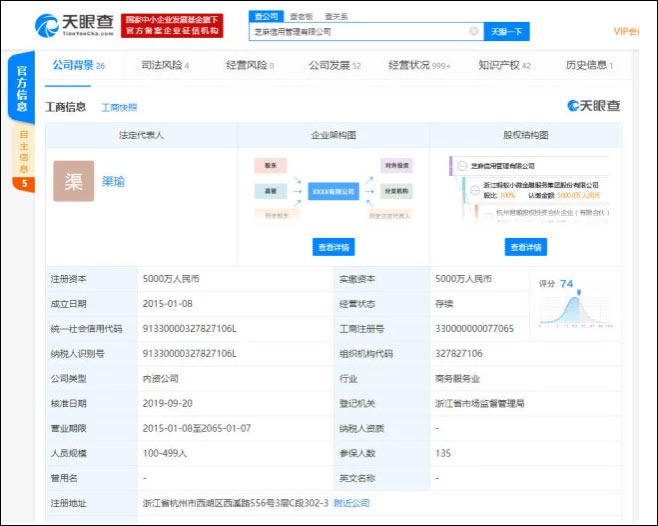Open the VIP会员 link
Screen dimensions: 658x526
[626, 31]
